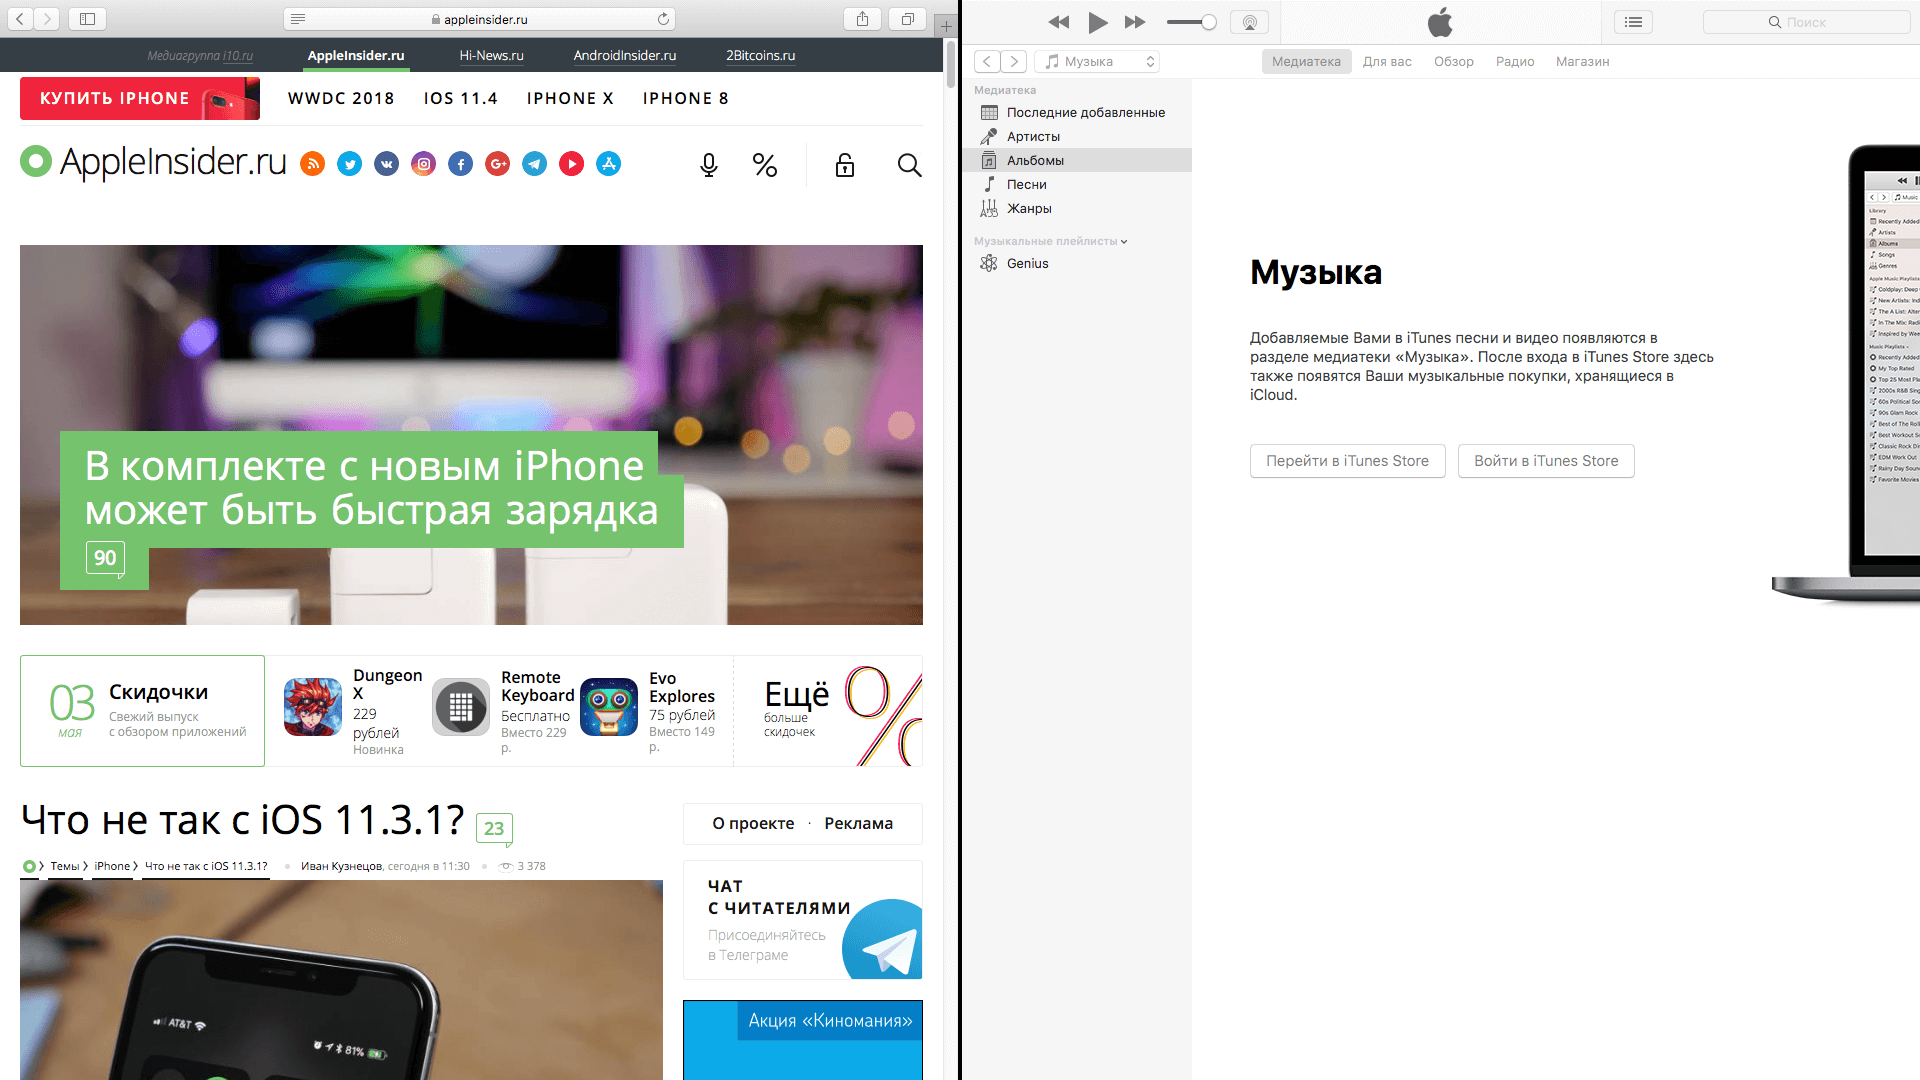
Task: Open the Evo Explores app deal
Action: [650, 711]
